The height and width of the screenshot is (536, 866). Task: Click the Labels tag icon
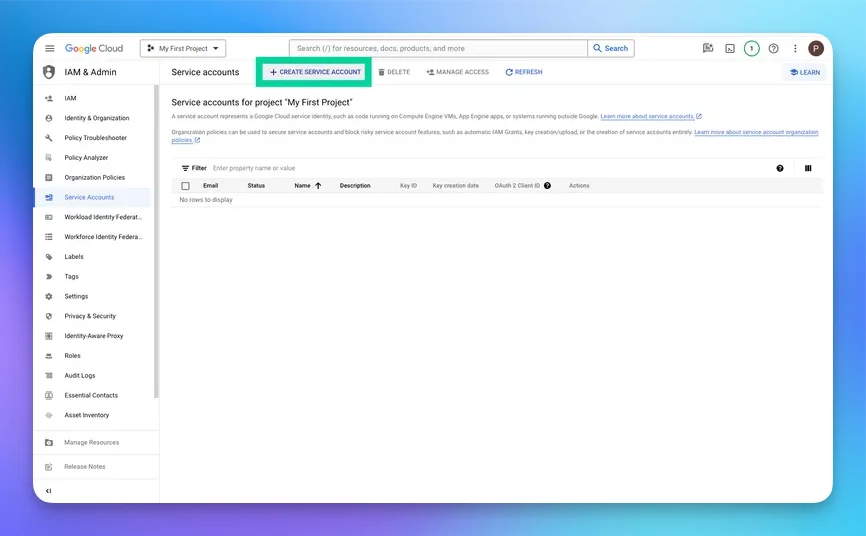(x=49, y=257)
